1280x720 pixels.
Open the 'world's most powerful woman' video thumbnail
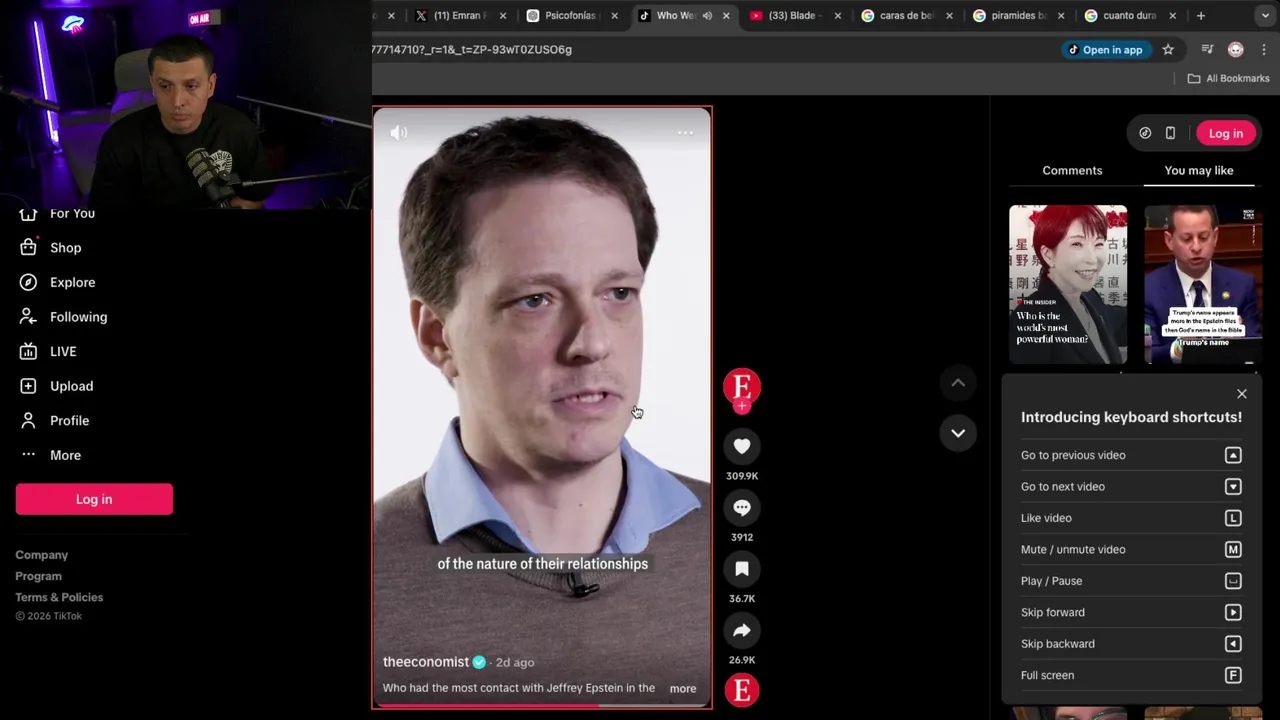(x=1068, y=285)
